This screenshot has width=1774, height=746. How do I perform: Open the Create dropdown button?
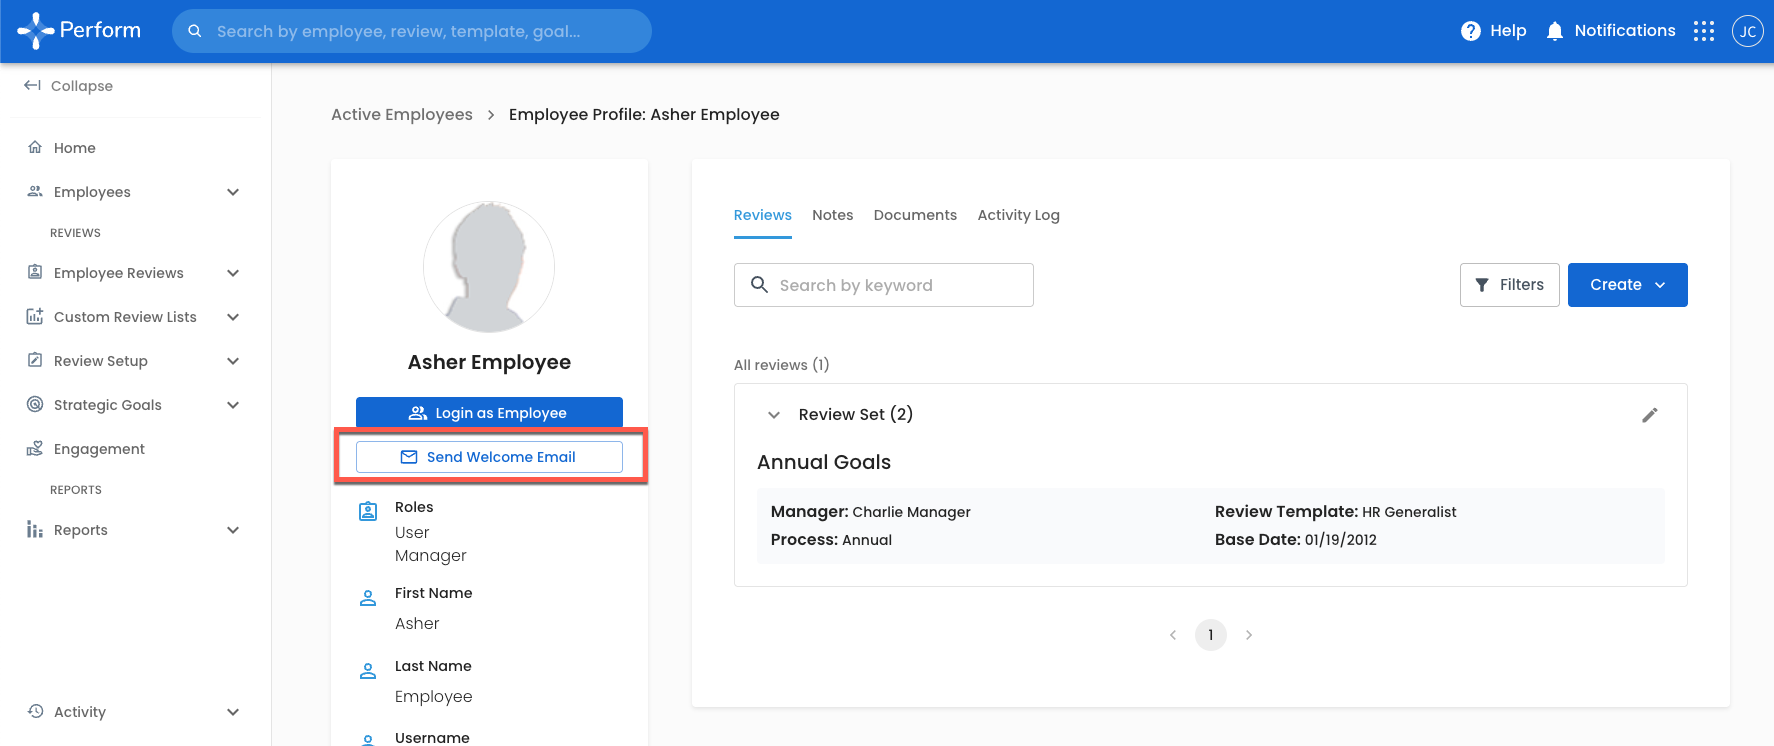(x=1627, y=285)
